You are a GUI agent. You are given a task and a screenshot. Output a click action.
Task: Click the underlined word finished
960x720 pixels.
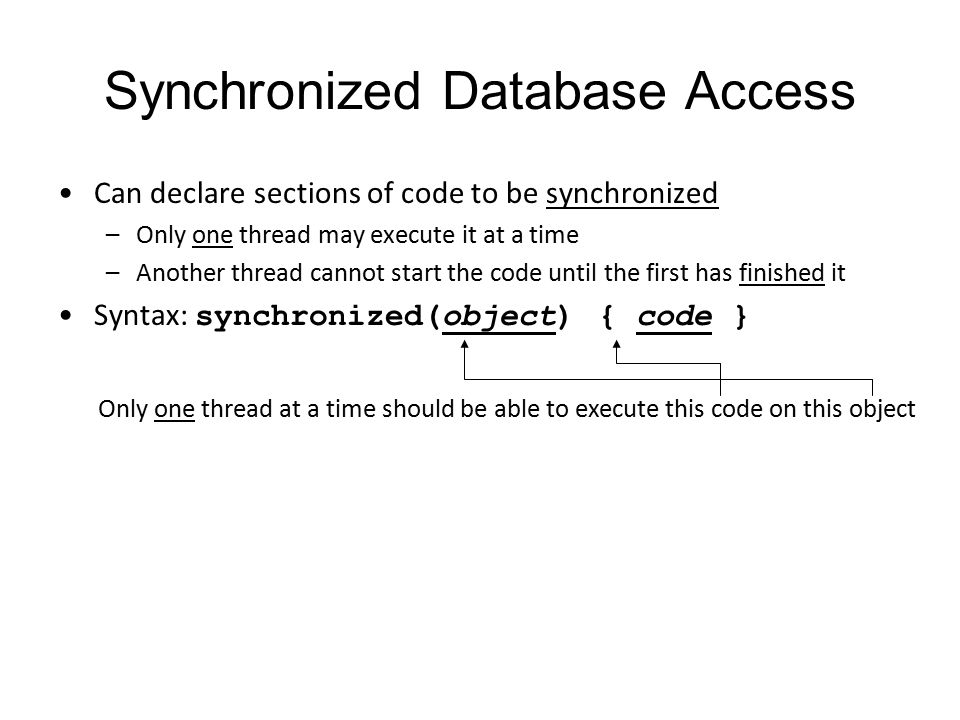[x=781, y=273]
